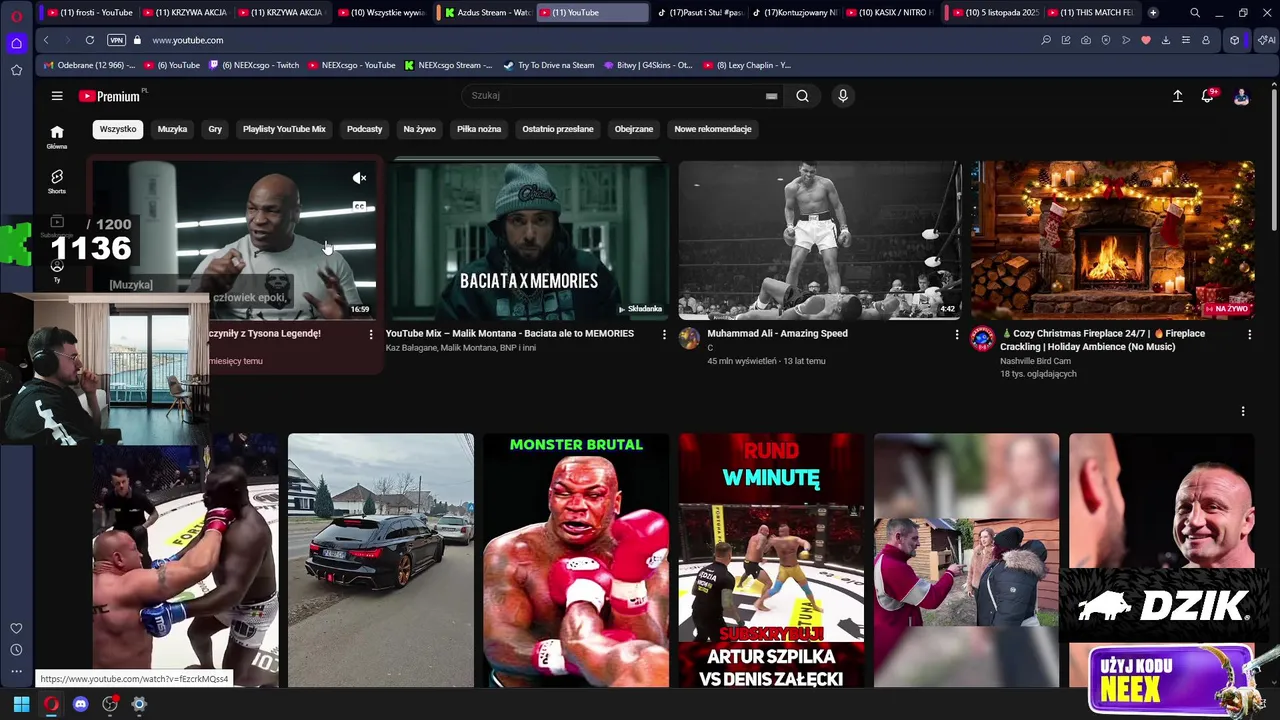Open YouTube notifications bell
This screenshot has width=1280, height=720.
[x=1208, y=96]
